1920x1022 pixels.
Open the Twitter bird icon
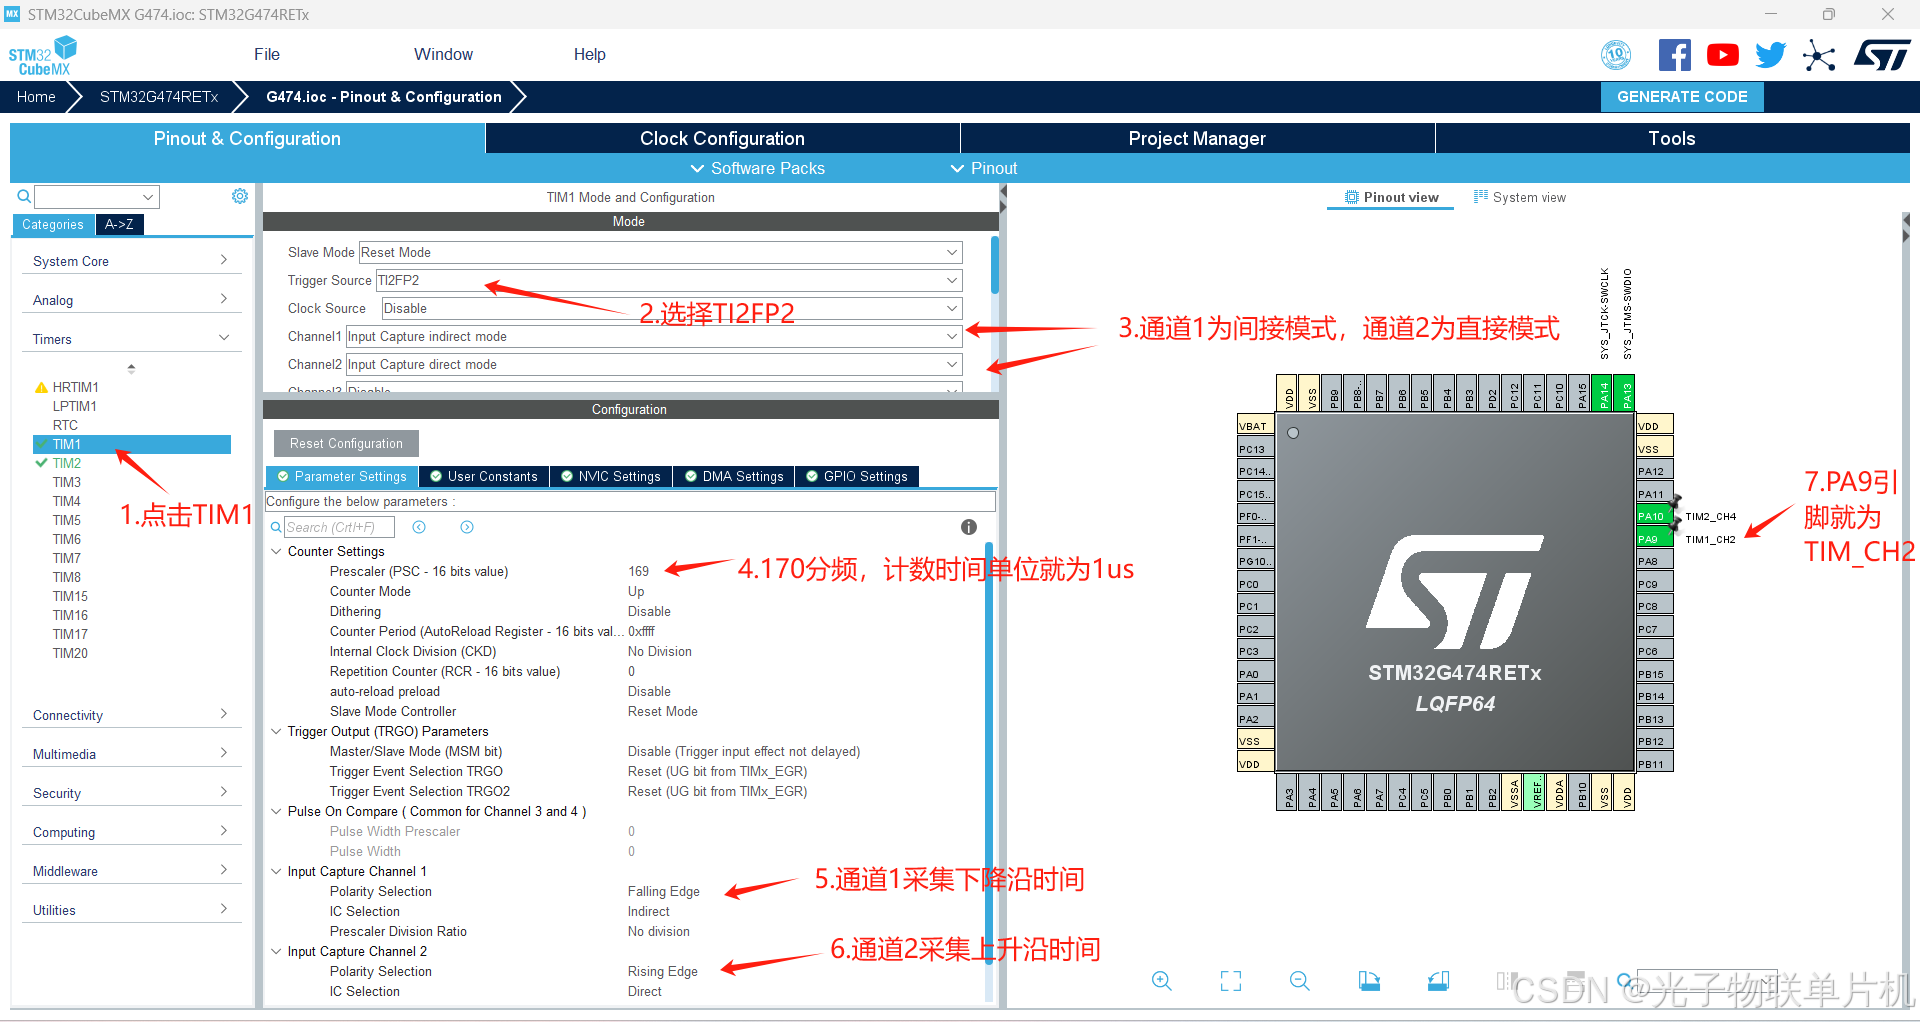(1770, 55)
